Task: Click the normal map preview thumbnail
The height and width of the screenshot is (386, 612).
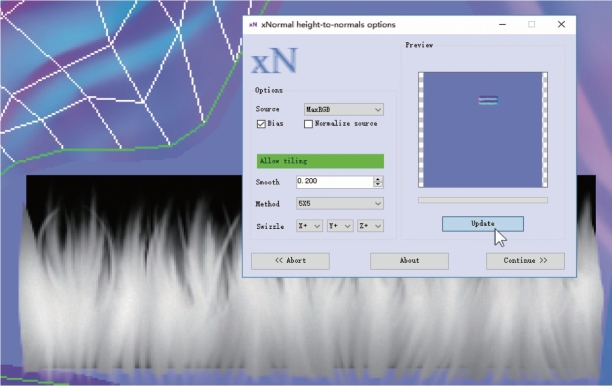Action: (483, 130)
